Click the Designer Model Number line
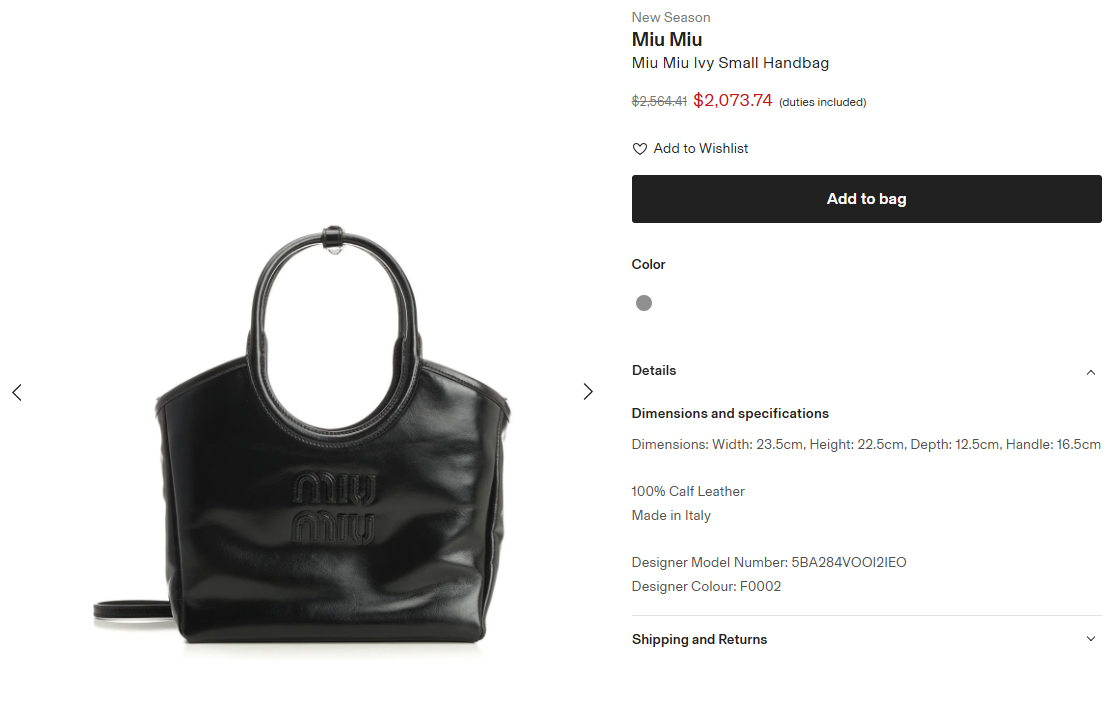 click(x=769, y=563)
